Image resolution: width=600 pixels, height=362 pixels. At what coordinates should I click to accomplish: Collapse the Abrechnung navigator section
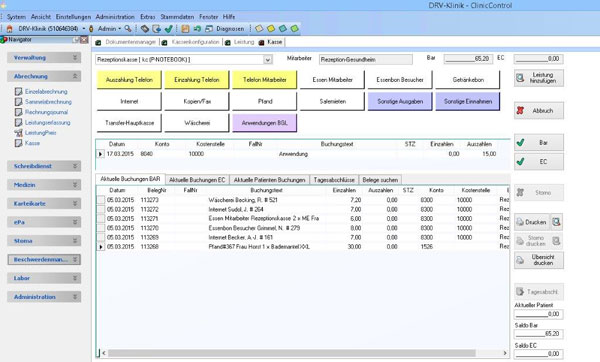pos(75,76)
